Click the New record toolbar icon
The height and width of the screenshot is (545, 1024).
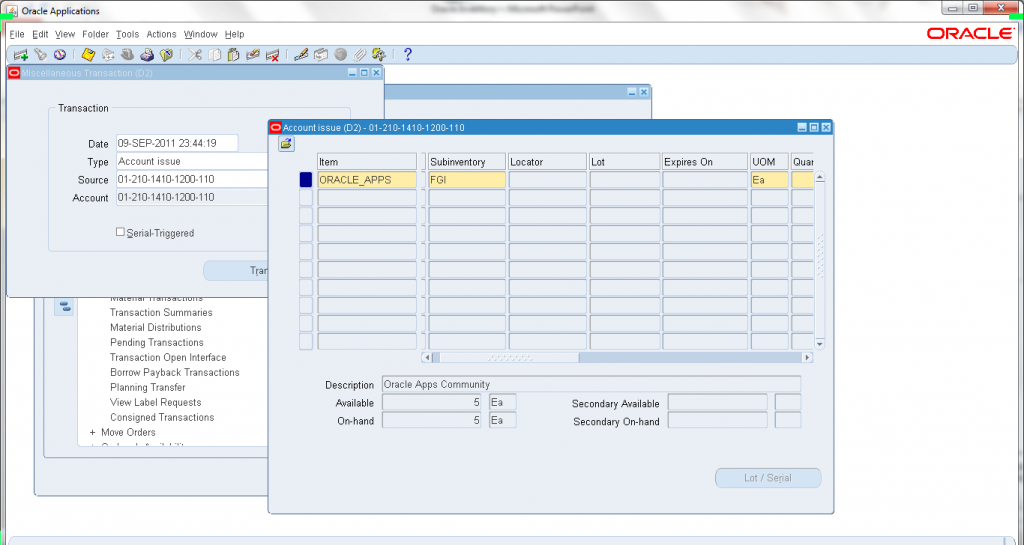pos(20,55)
